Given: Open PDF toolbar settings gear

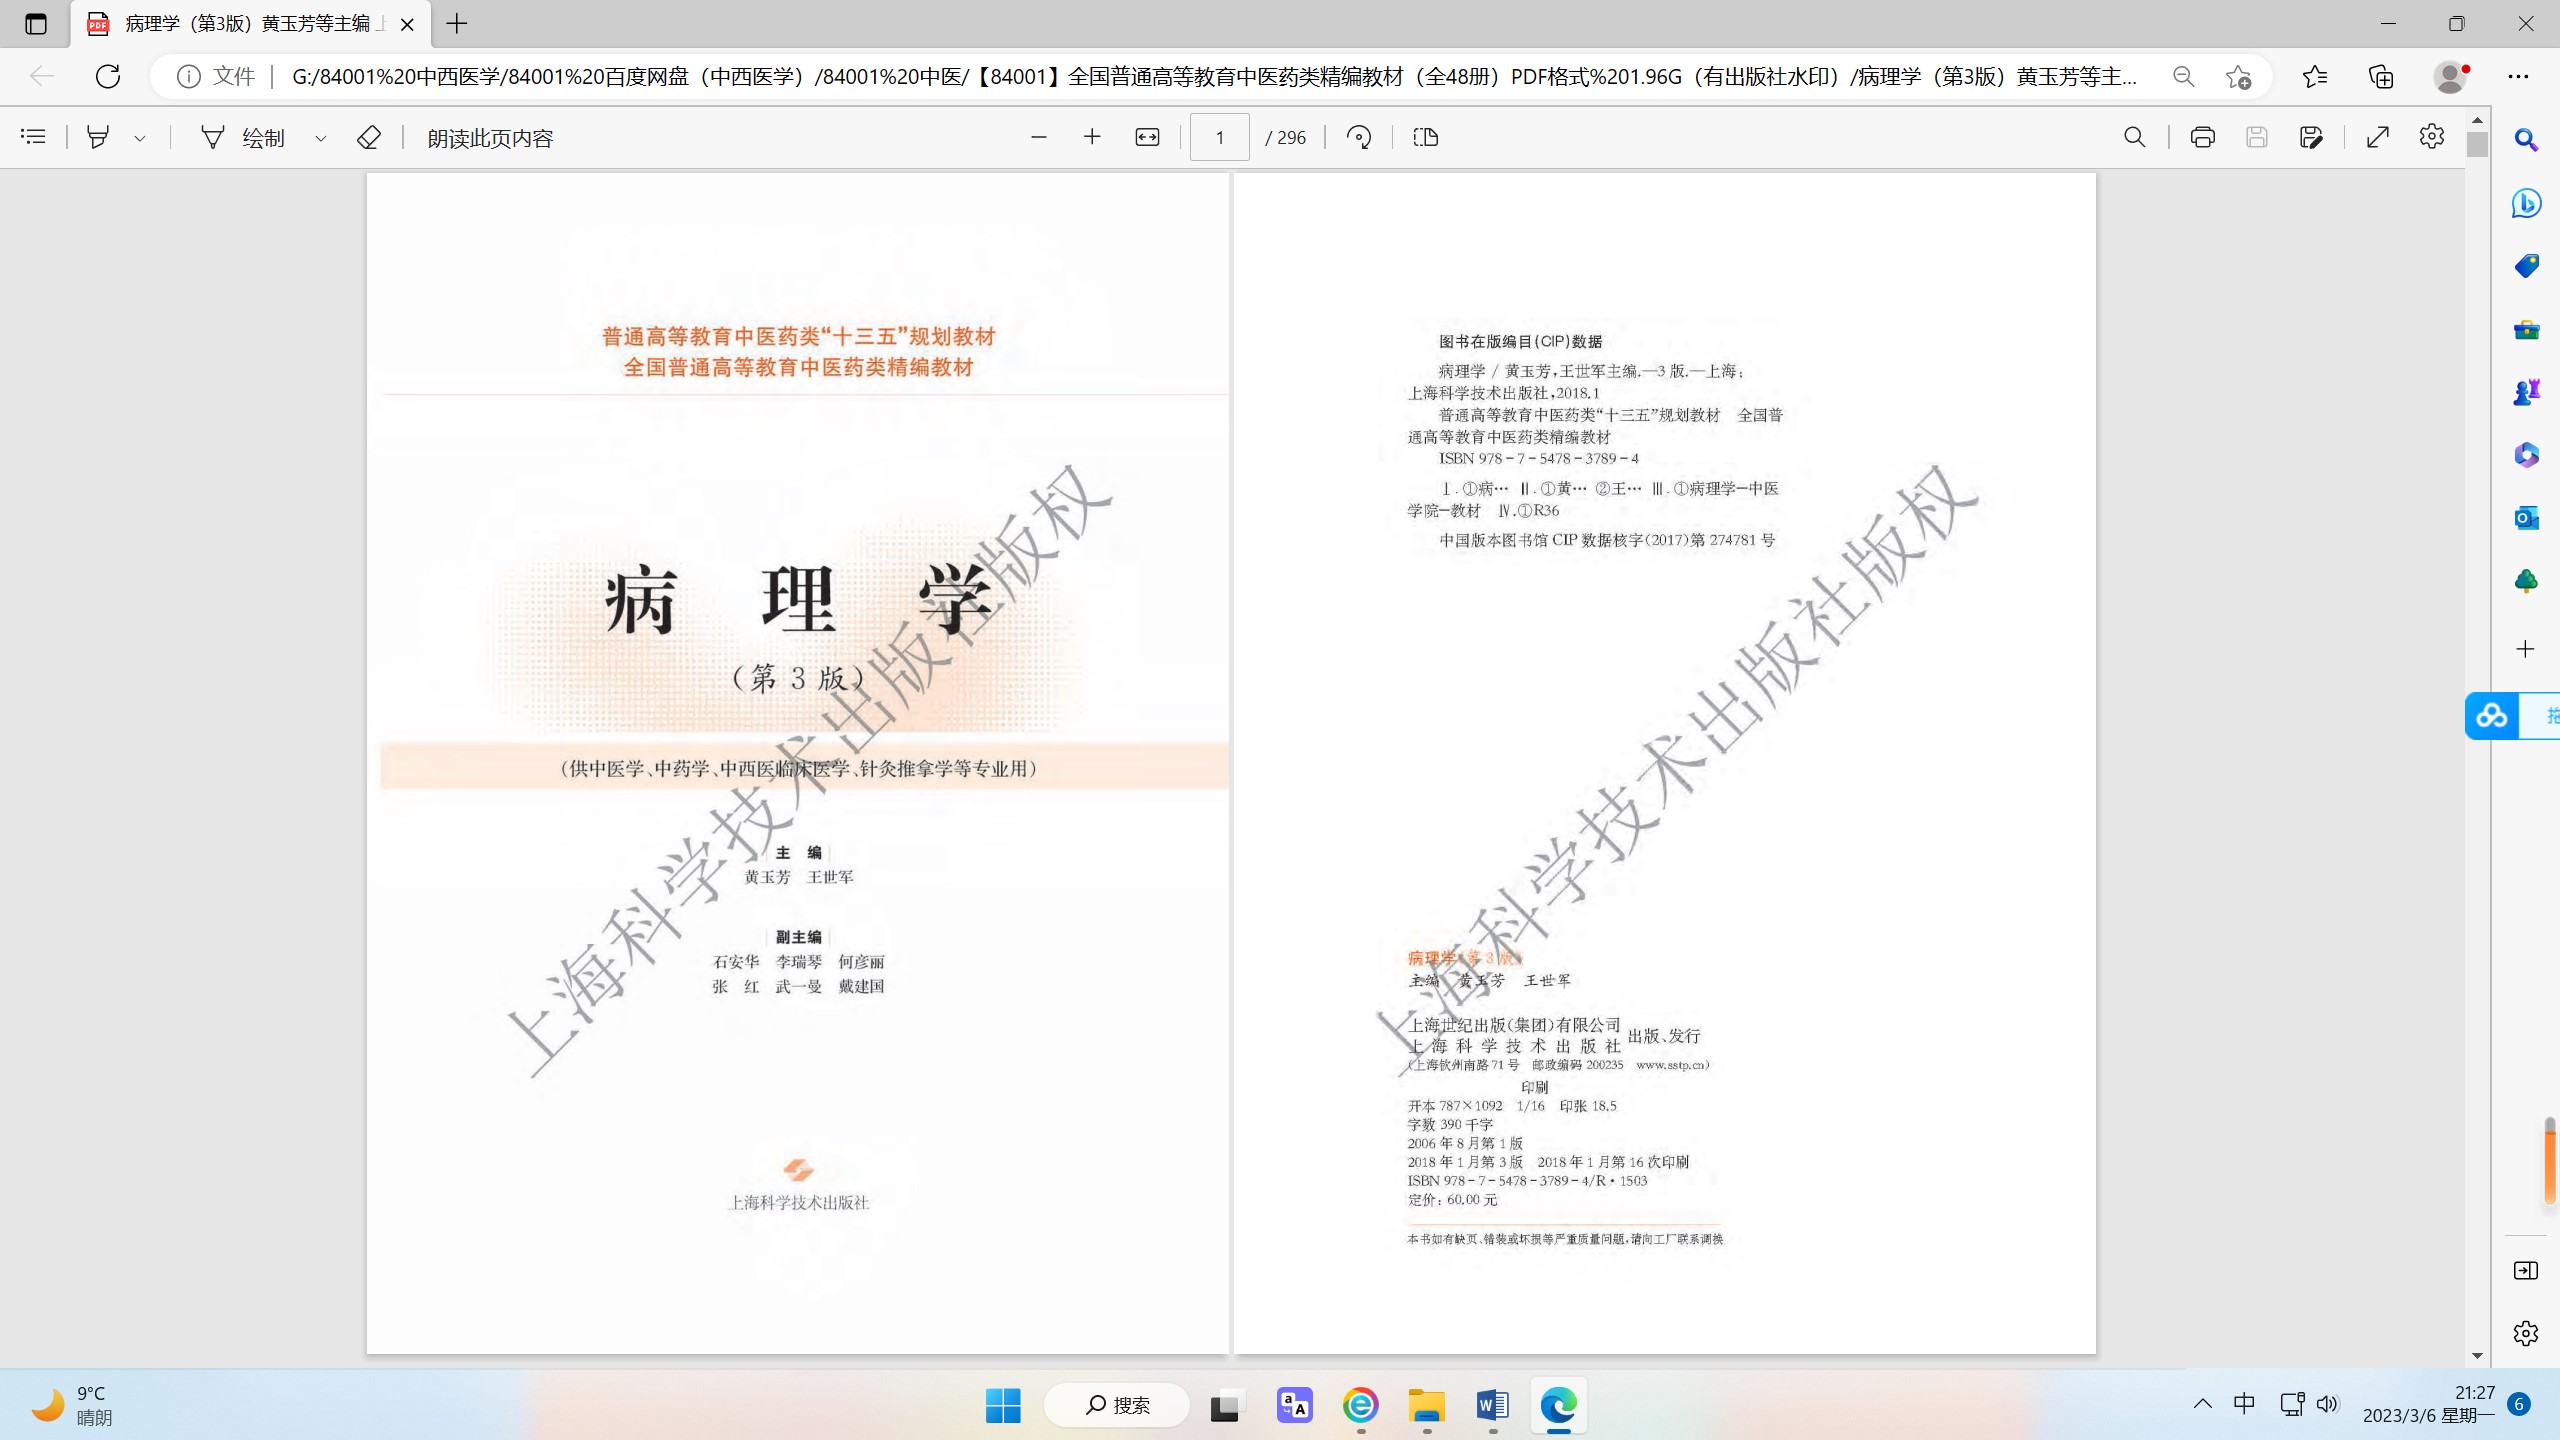Looking at the screenshot, I should [2432, 136].
